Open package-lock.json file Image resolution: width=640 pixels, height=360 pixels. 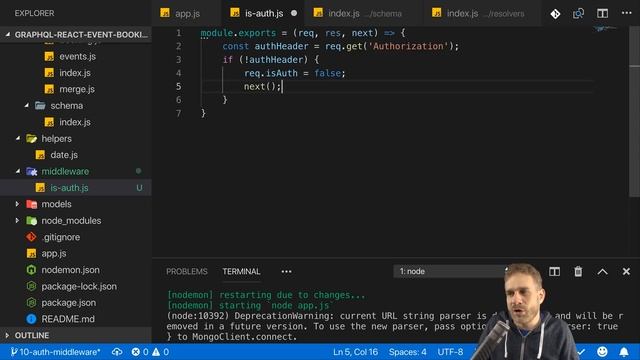pos(79,286)
